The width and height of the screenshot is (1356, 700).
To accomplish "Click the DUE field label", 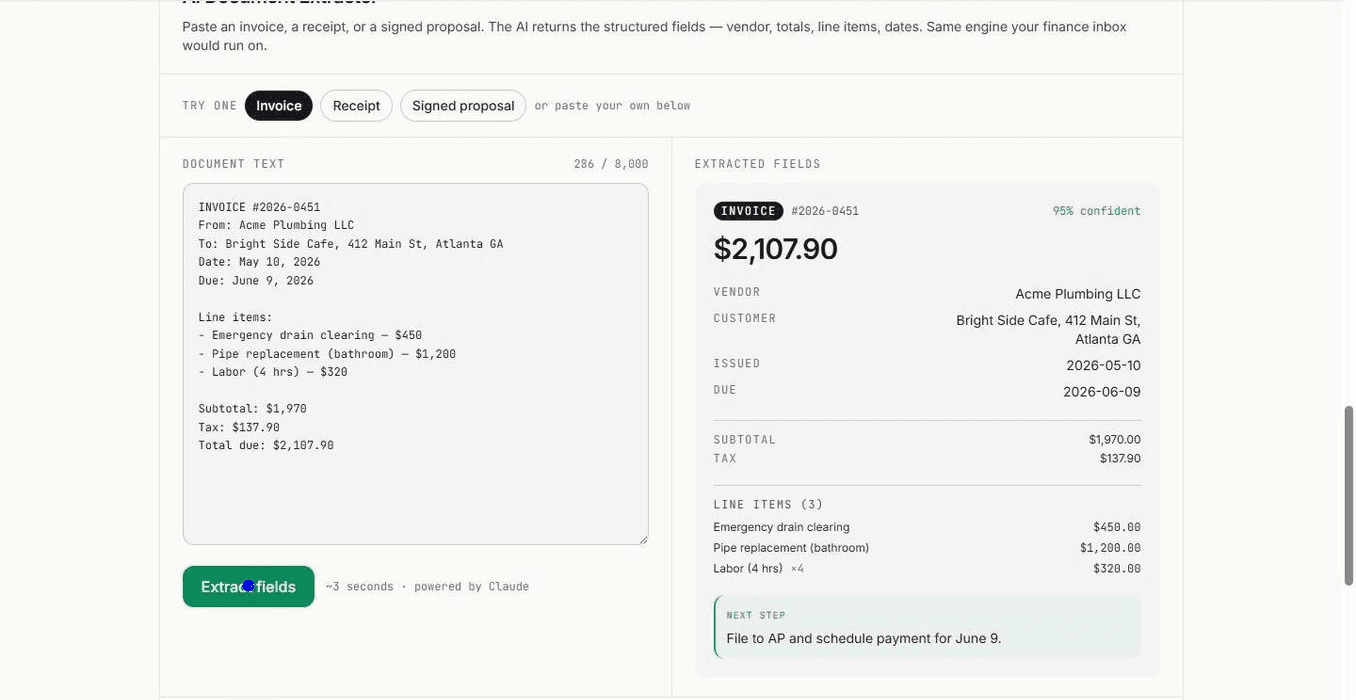I will click(725, 390).
